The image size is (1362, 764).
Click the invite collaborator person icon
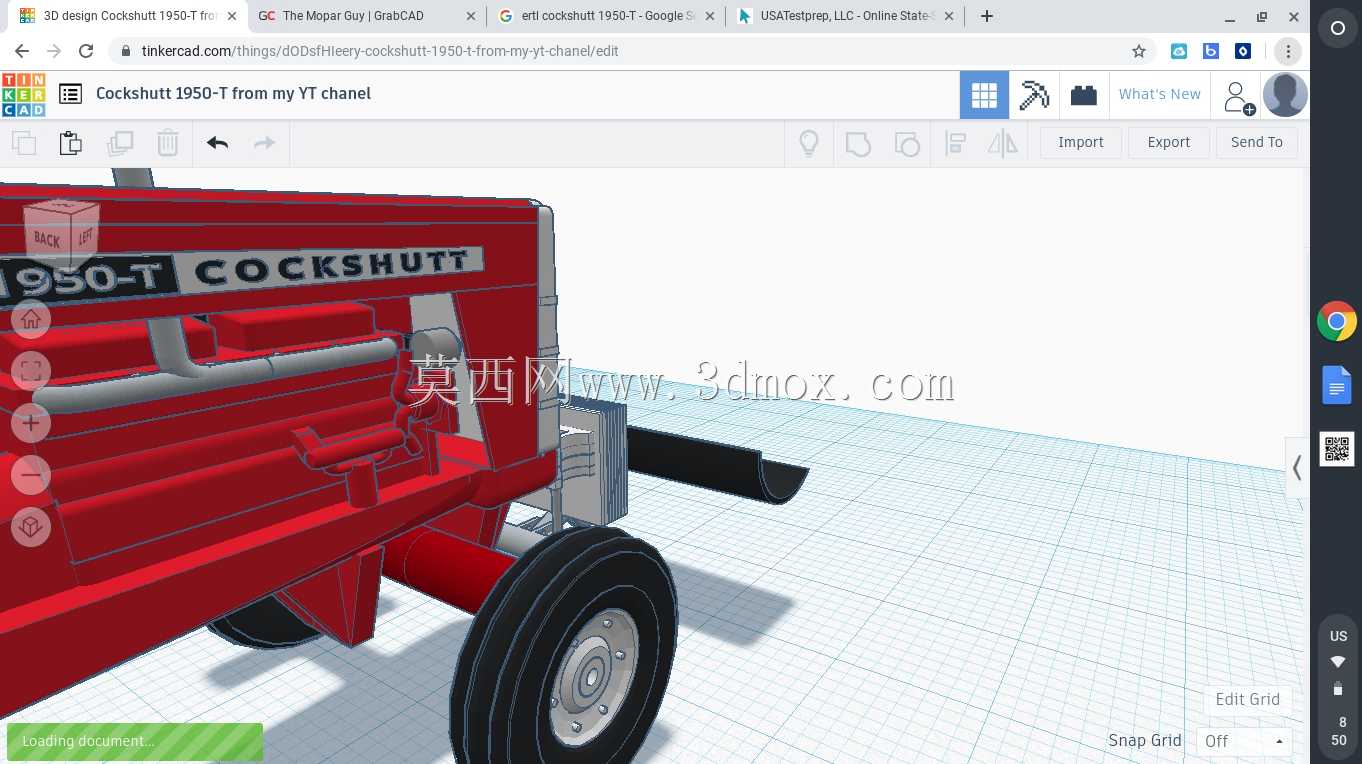1238,97
